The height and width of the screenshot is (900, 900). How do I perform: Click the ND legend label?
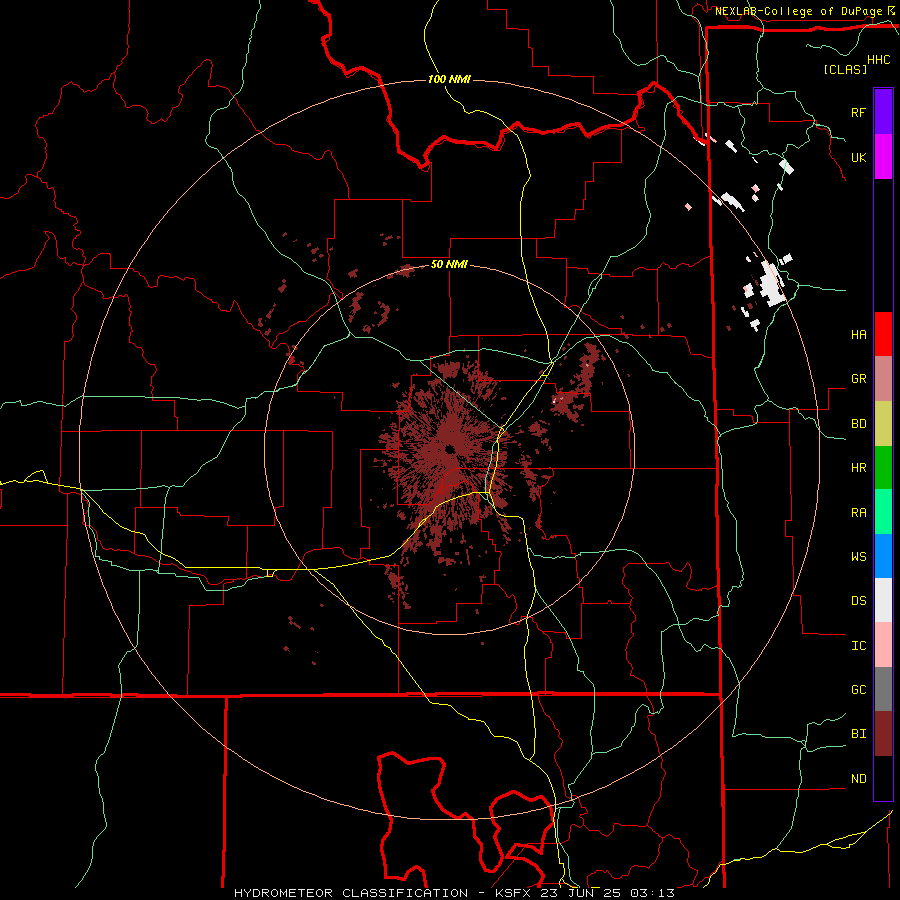pyautogui.click(x=858, y=778)
